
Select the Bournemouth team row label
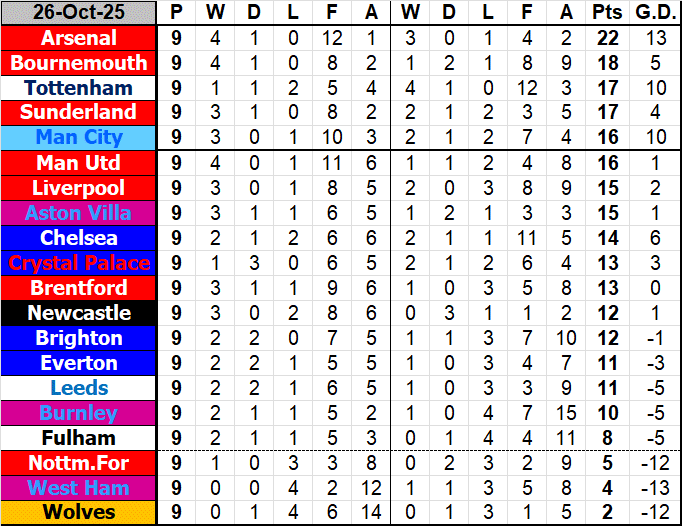tap(79, 63)
